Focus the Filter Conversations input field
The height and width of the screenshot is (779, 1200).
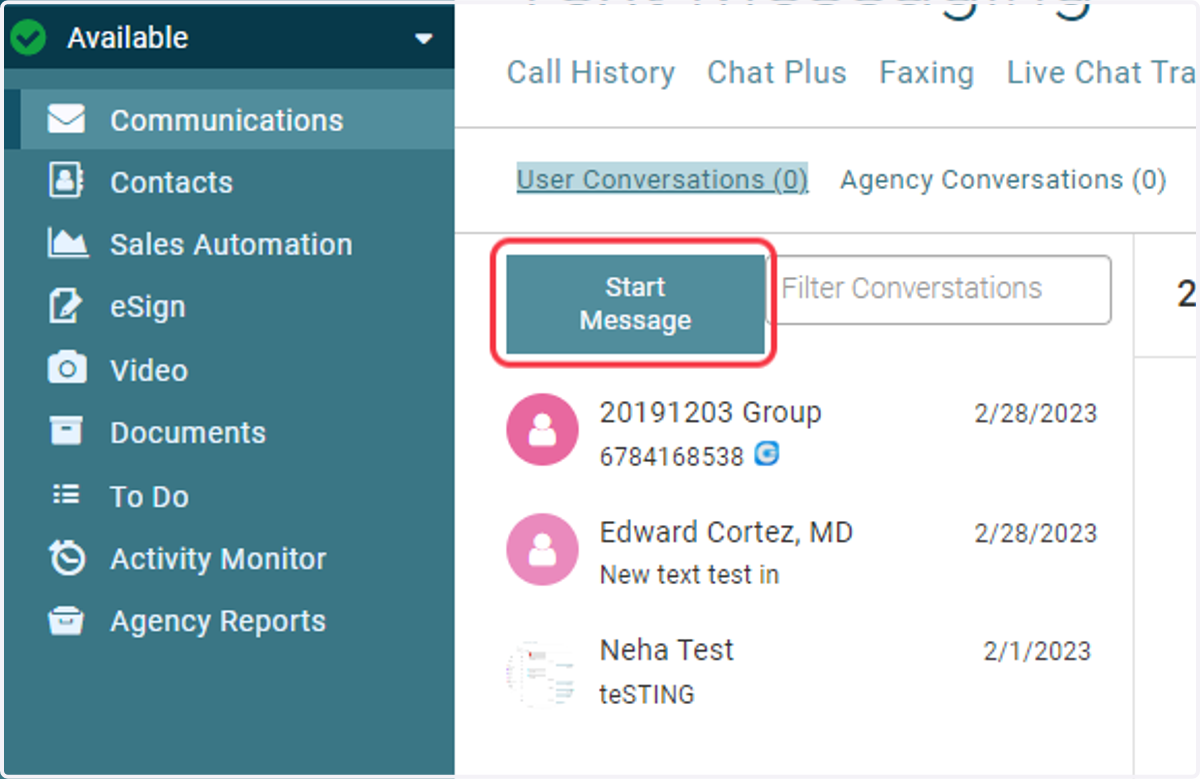click(939, 289)
